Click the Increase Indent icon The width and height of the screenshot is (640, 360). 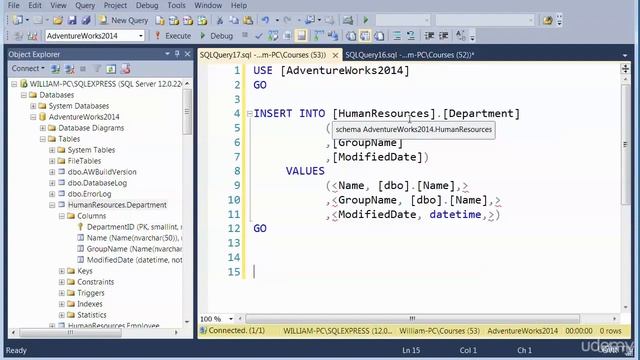point(443,36)
